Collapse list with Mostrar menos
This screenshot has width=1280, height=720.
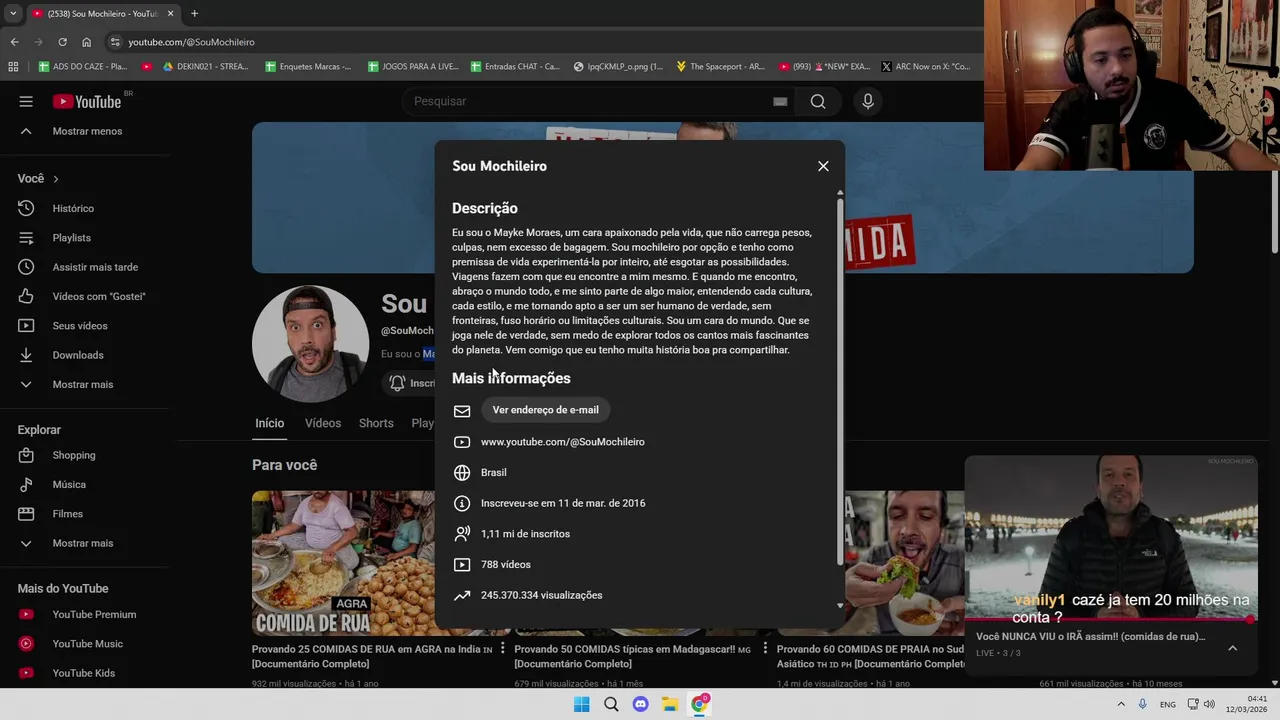(85, 131)
